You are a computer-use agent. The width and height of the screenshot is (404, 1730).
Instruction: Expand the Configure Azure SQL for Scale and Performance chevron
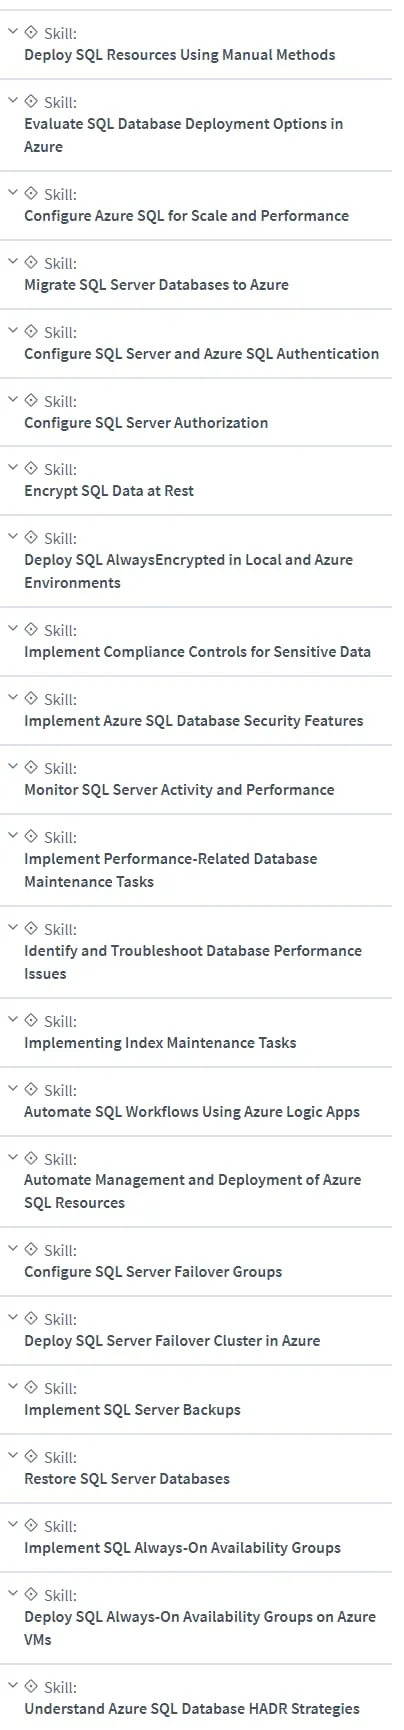pyautogui.click(x=12, y=192)
